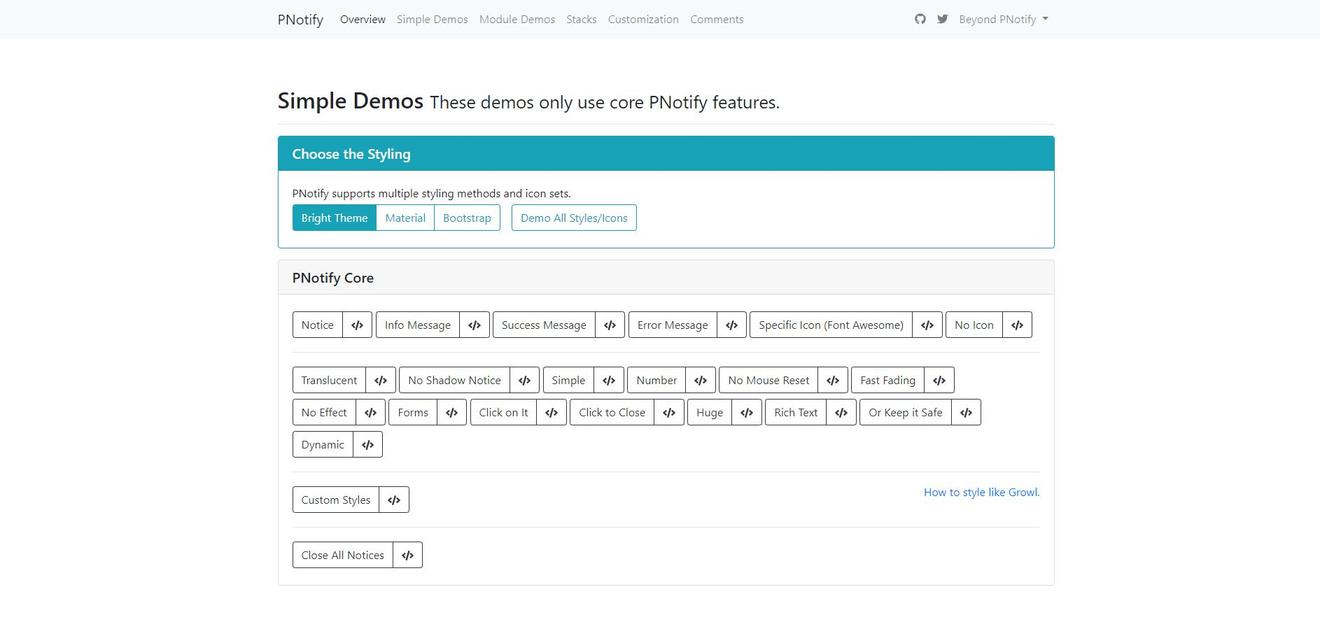Show code for the Notice demo
Image resolution: width=1320 pixels, height=636 pixels.
(357, 325)
